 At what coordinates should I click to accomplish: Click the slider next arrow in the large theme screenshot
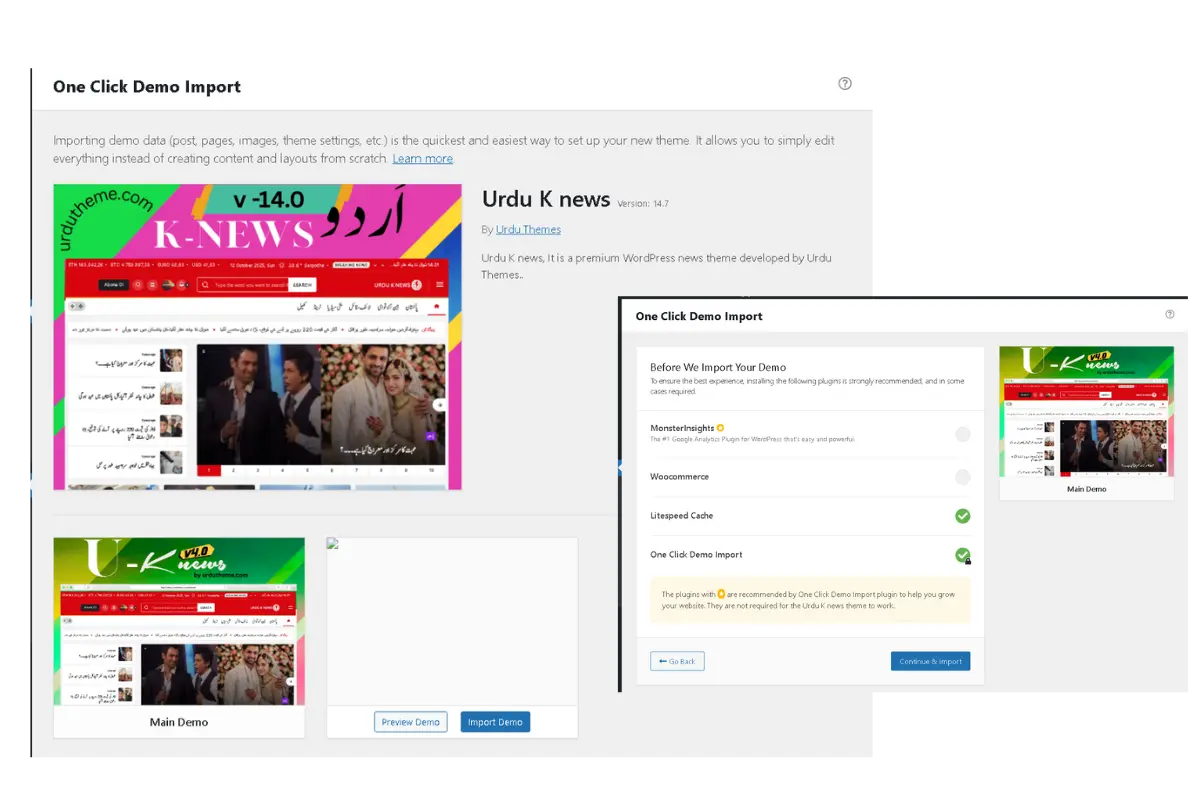coord(439,405)
